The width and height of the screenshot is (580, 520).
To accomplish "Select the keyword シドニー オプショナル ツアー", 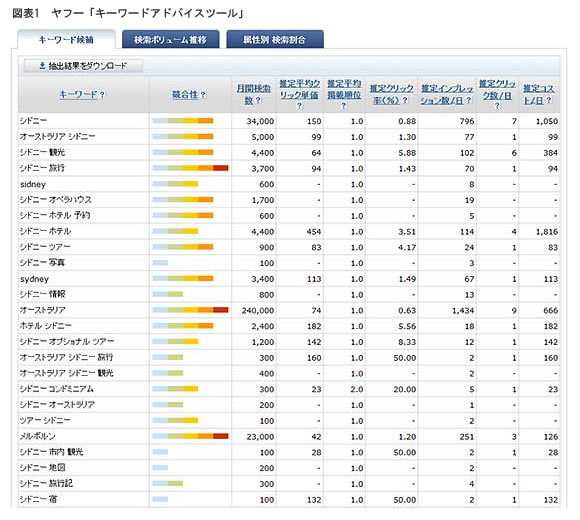I will tap(67, 342).
